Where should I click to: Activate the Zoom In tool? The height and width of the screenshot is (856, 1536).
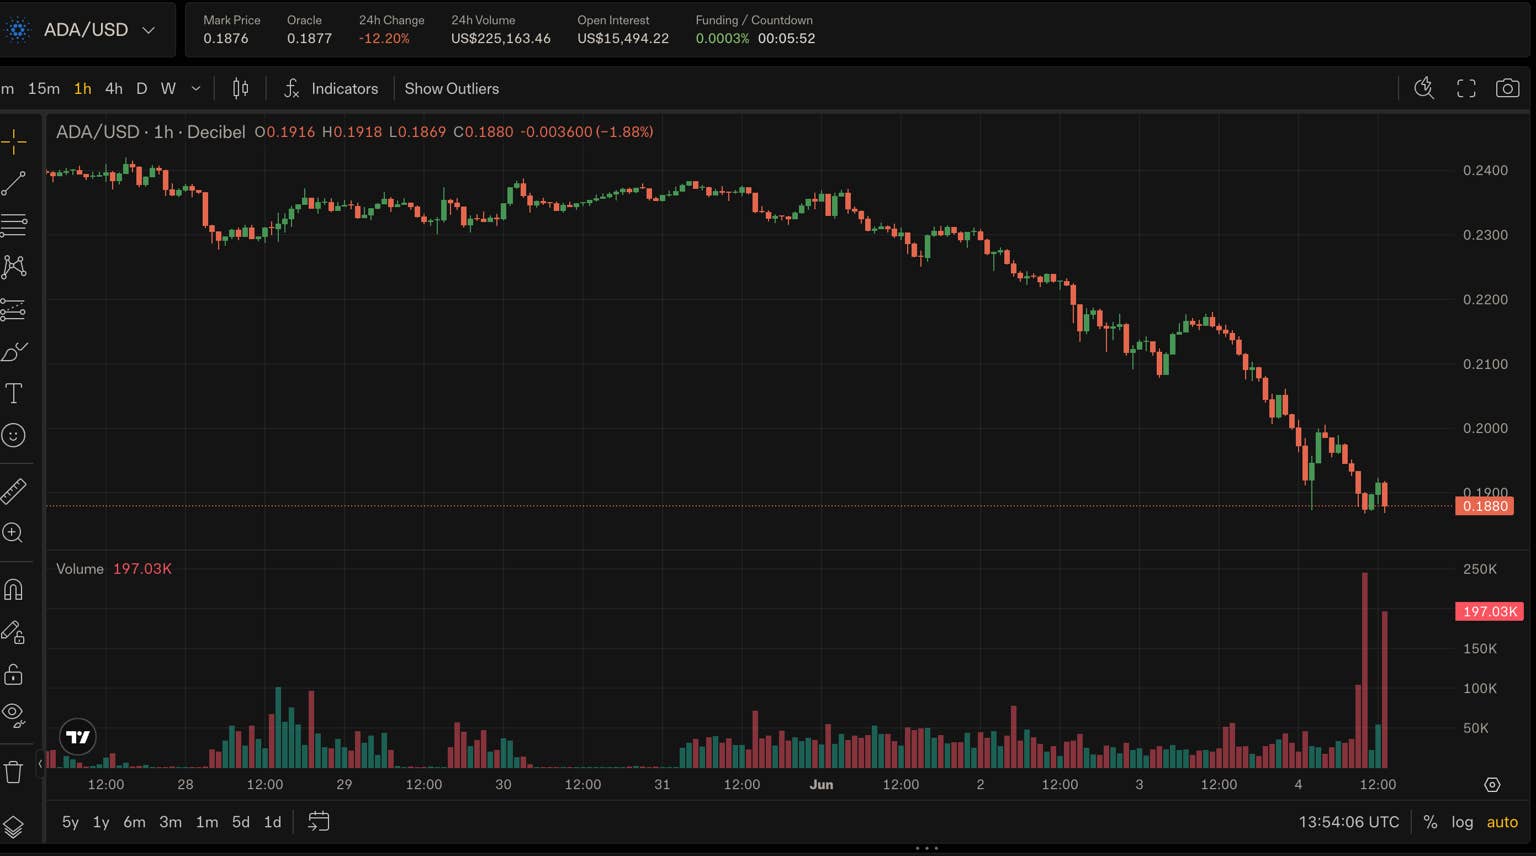click(14, 533)
